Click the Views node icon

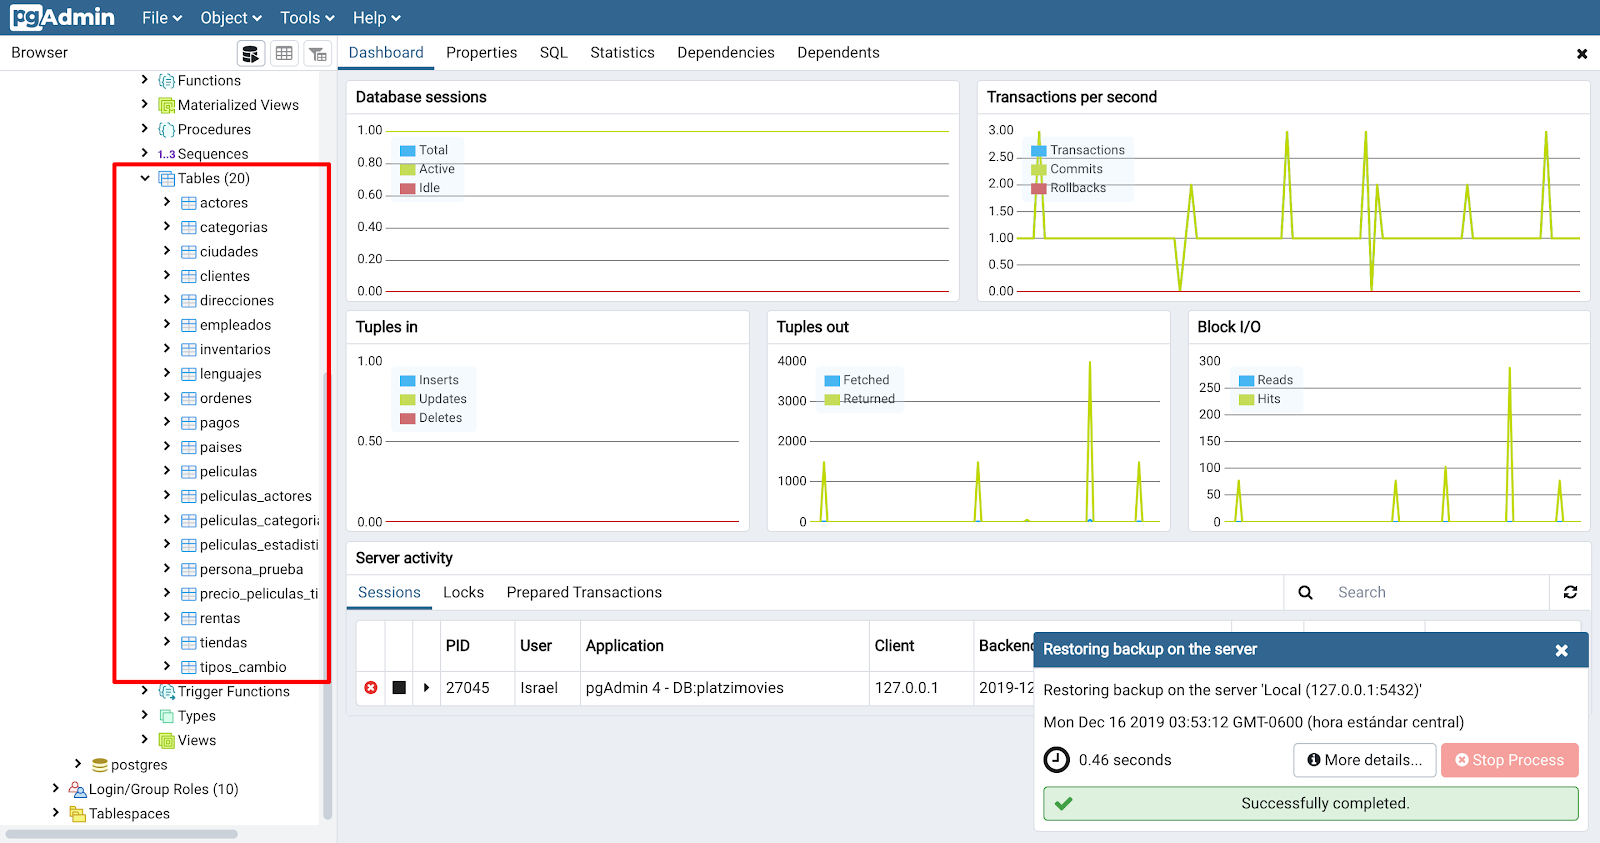click(x=166, y=740)
